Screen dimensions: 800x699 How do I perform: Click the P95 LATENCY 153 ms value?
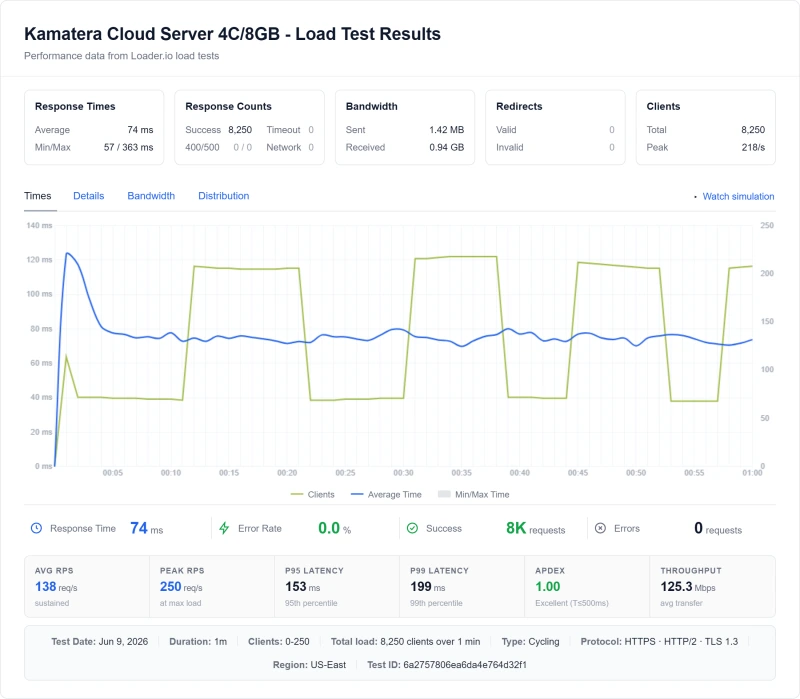pos(303,587)
